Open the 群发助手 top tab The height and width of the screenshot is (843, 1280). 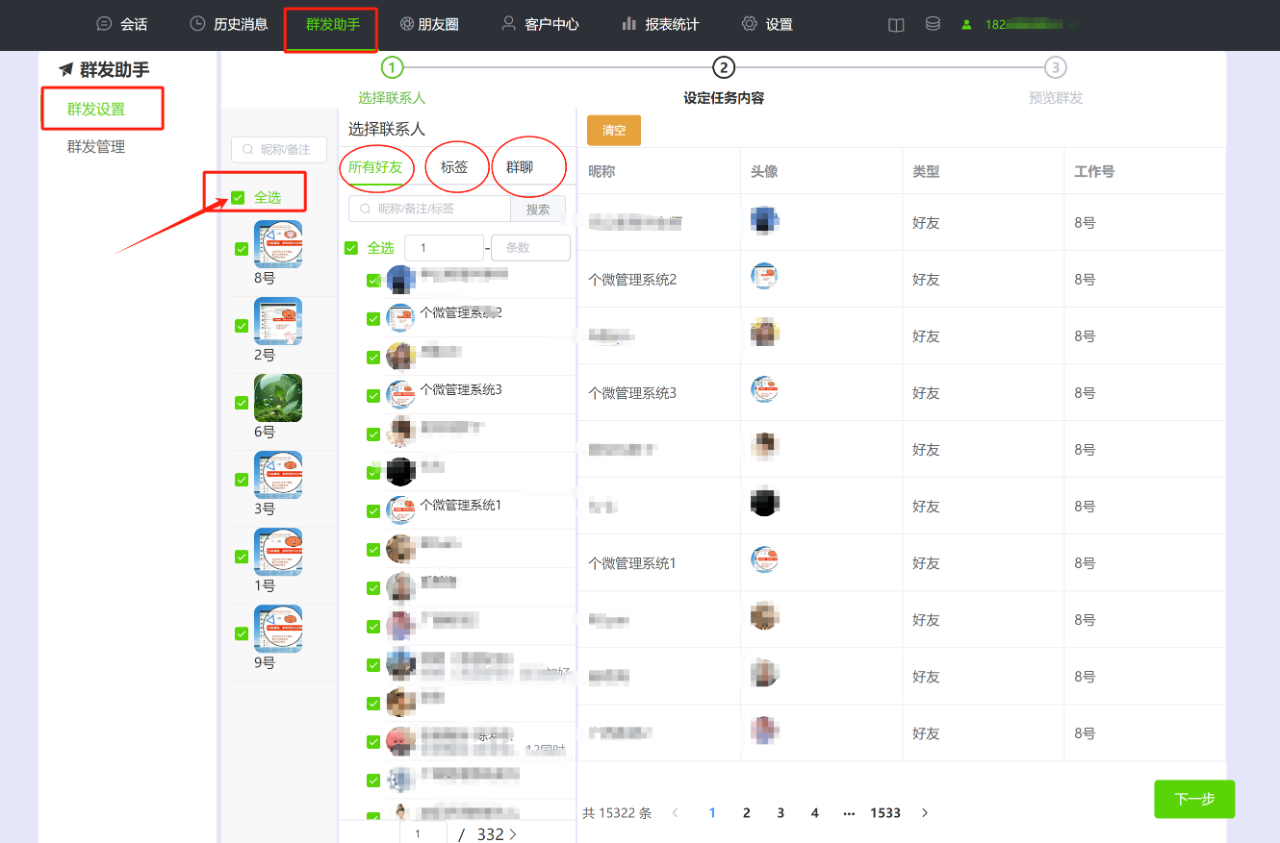pyautogui.click(x=333, y=24)
